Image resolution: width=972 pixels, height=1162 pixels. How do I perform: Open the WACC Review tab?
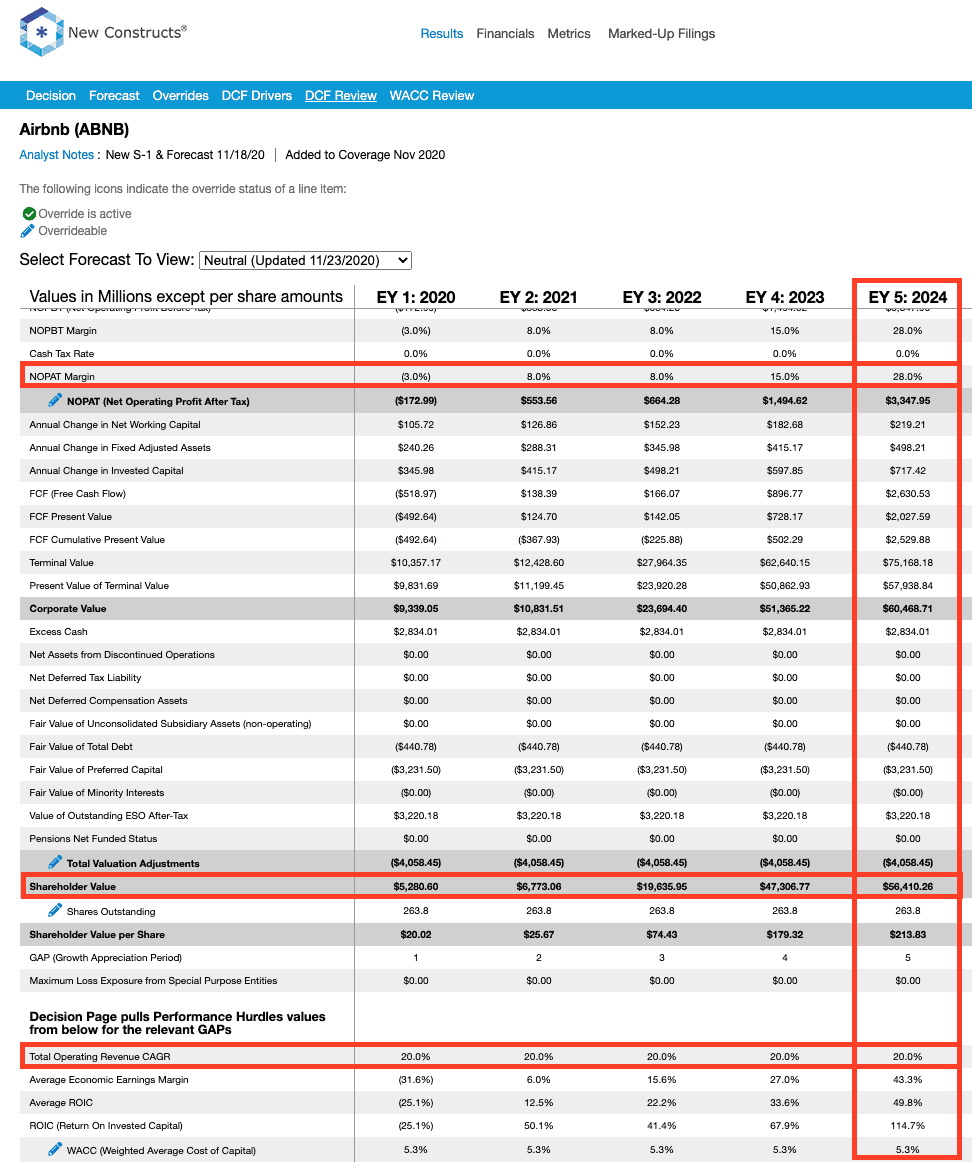(432, 96)
